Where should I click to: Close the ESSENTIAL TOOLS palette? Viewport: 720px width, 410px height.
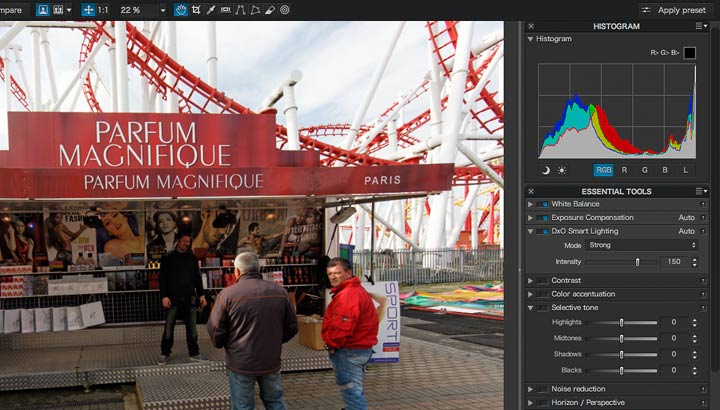coord(531,191)
